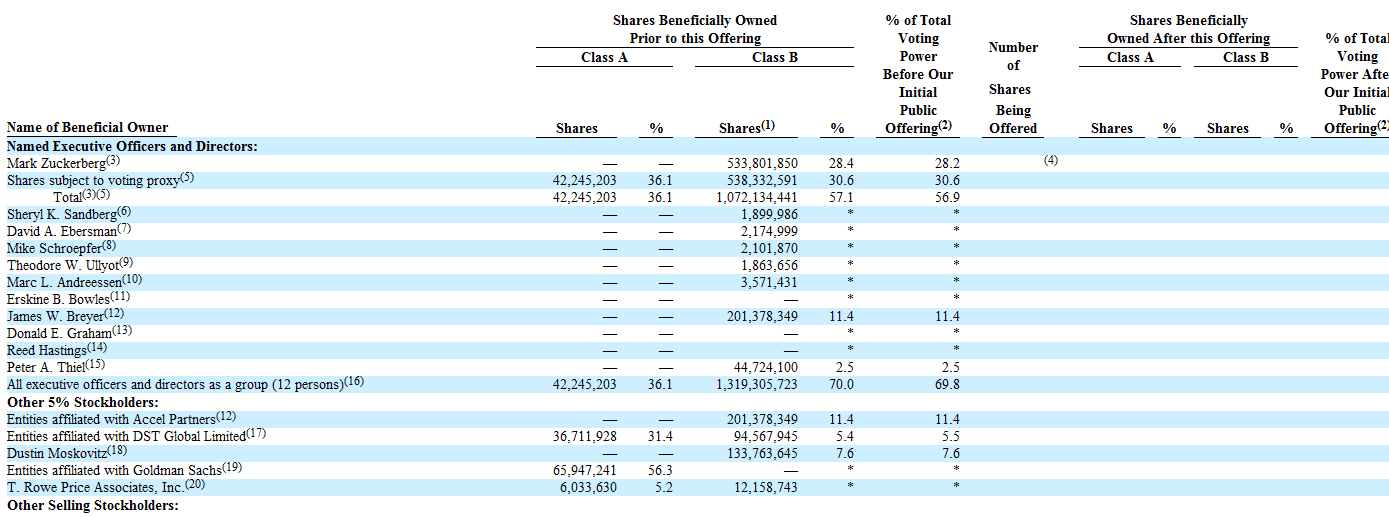Open footnote (3) beside Mark Zuckerberg
This screenshot has height=517, width=1389.
pos(112,161)
